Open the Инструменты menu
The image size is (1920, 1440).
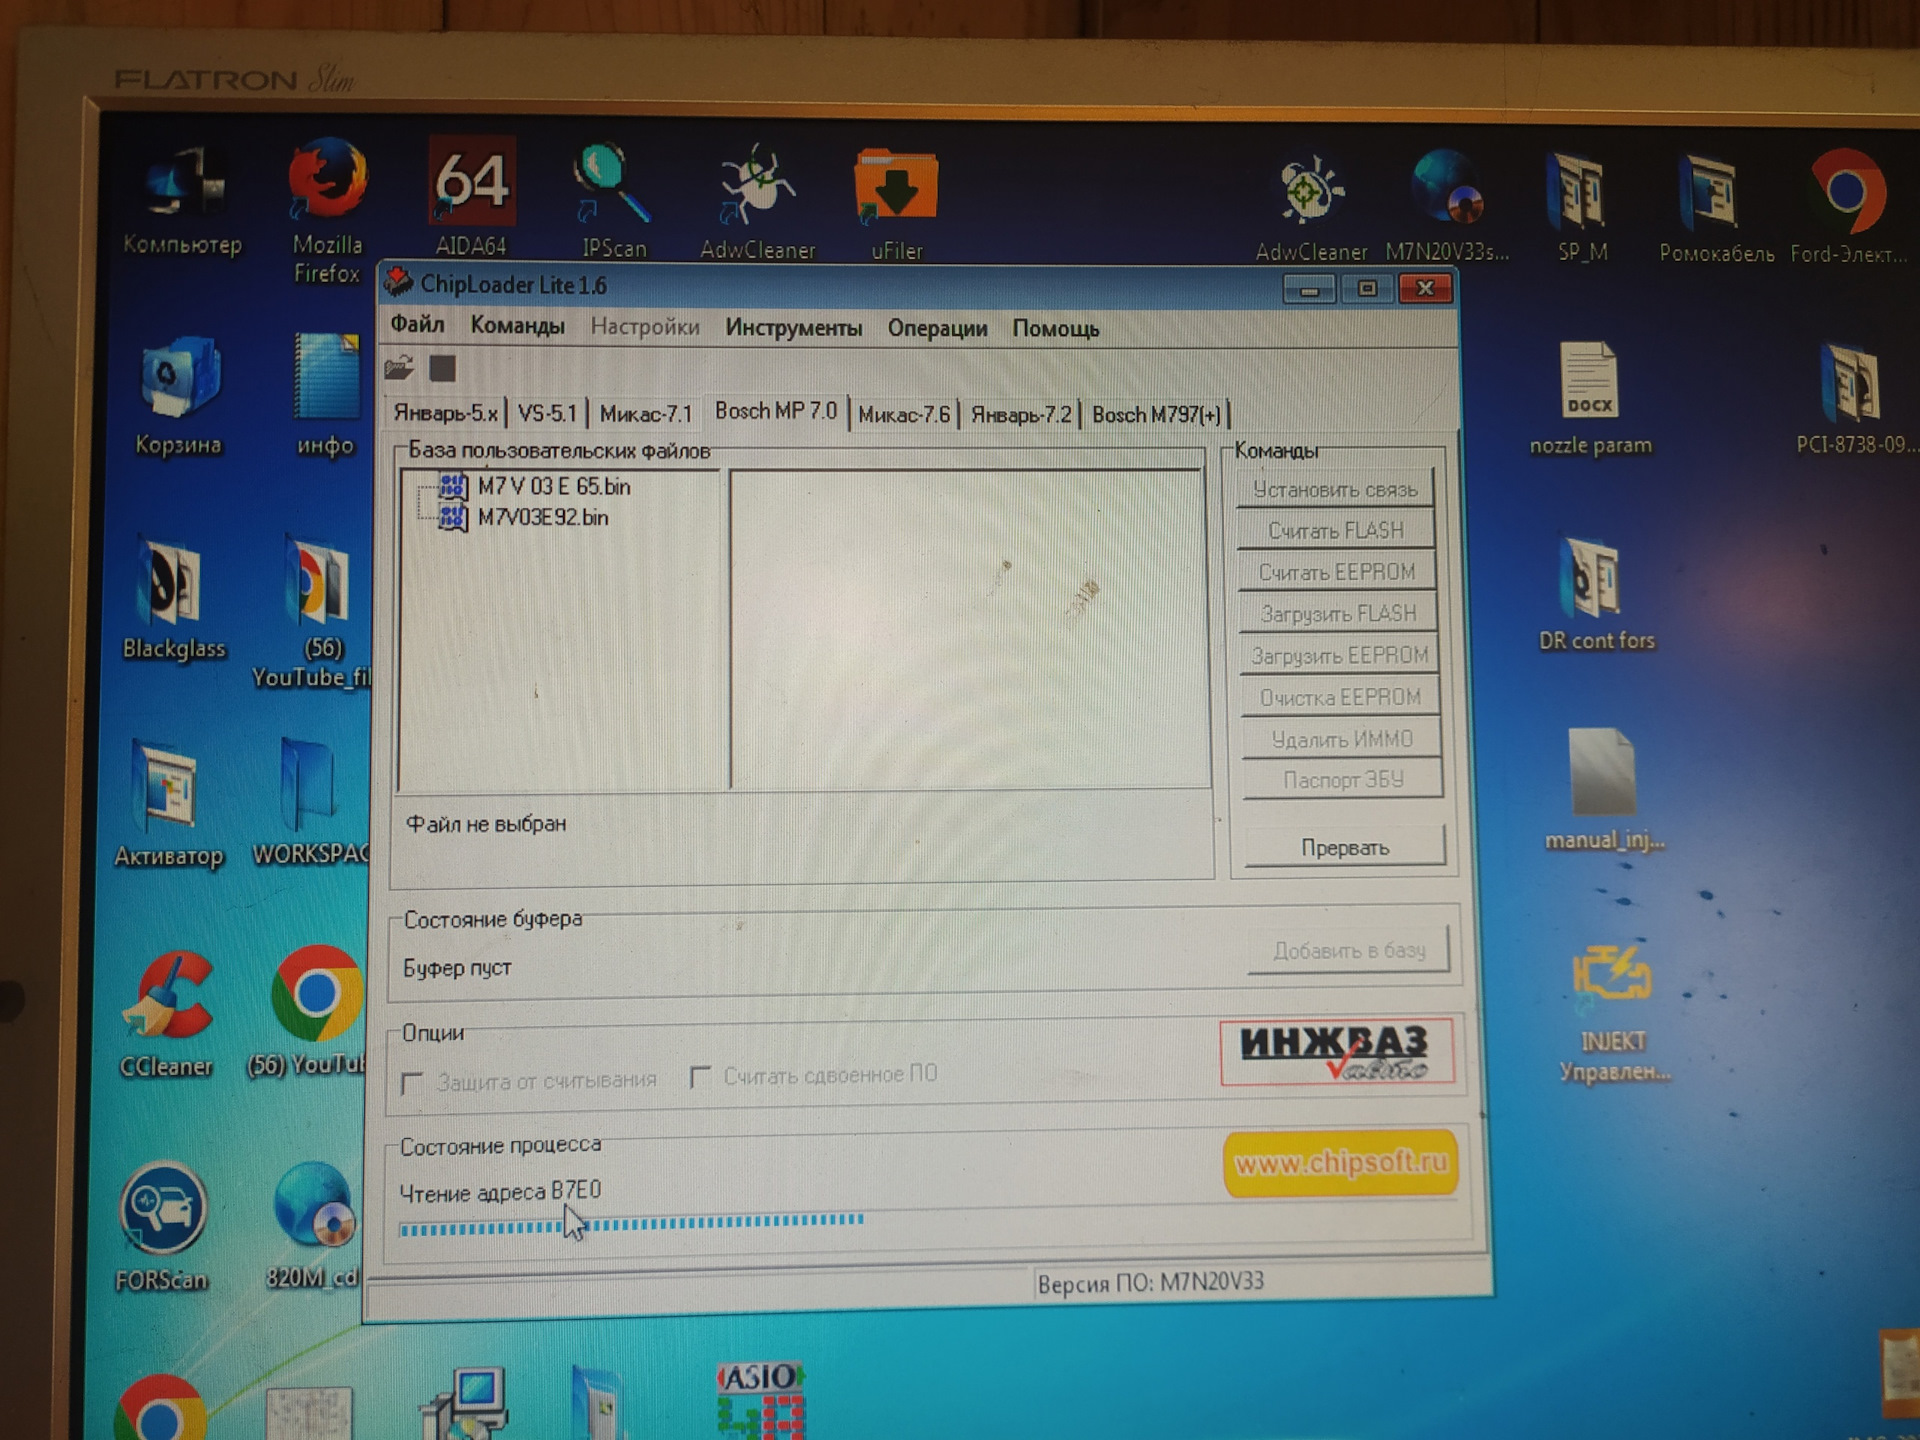point(793,328)
